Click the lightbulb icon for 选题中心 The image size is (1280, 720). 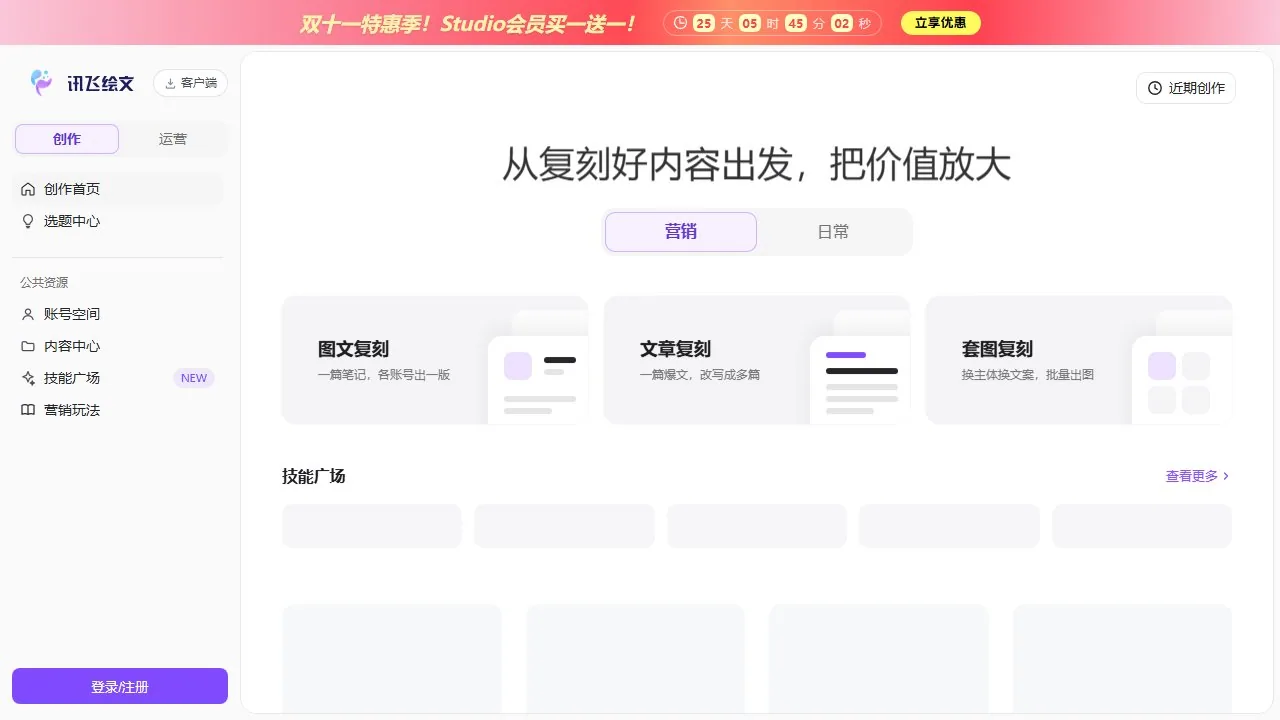[x=28, y=221]
